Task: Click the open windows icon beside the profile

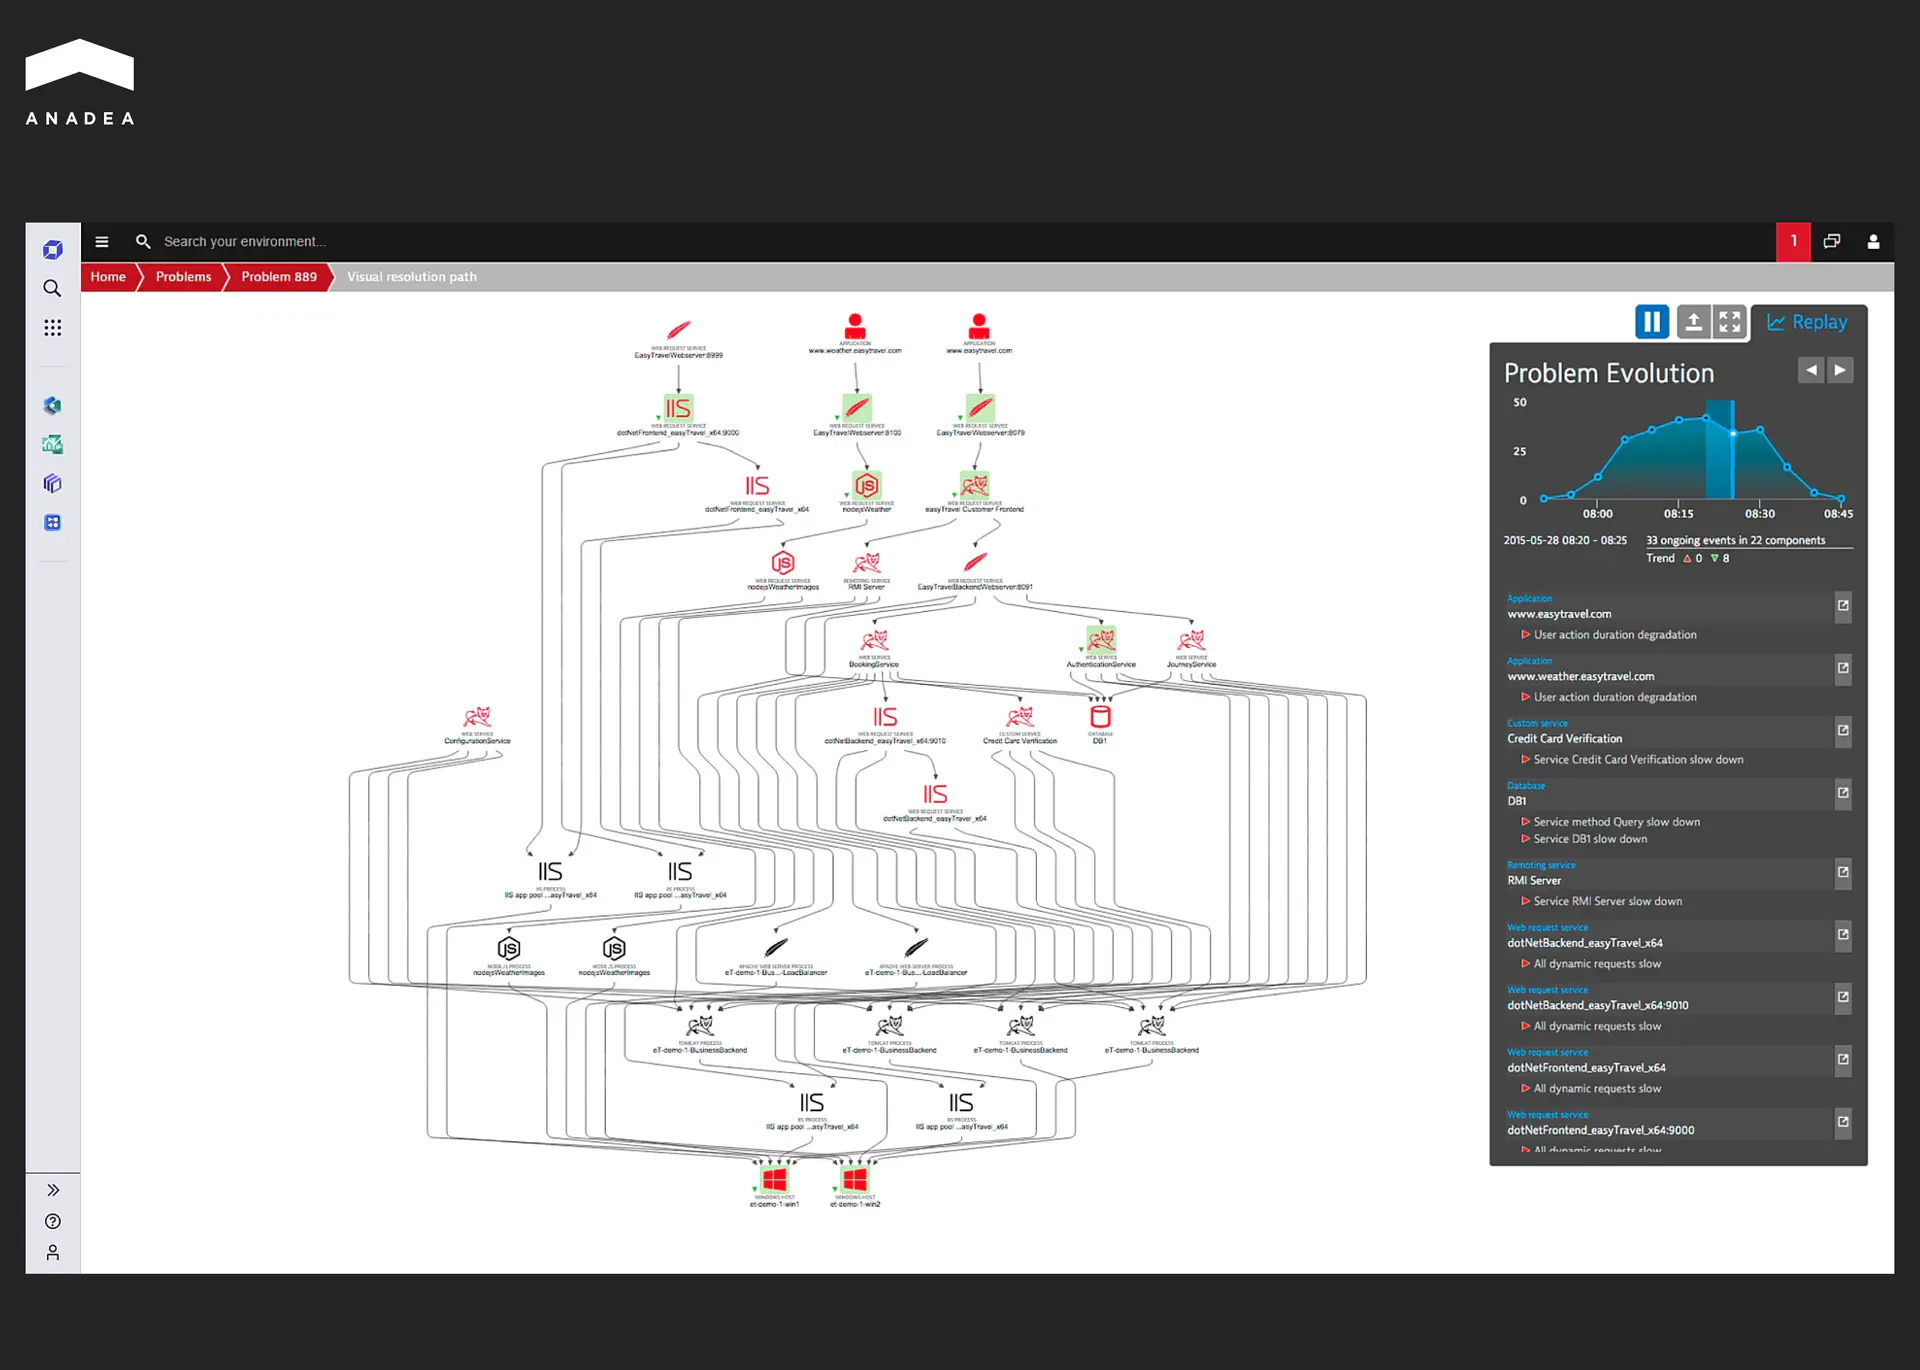Action: pyautogui.click(x=1831, y=241)
